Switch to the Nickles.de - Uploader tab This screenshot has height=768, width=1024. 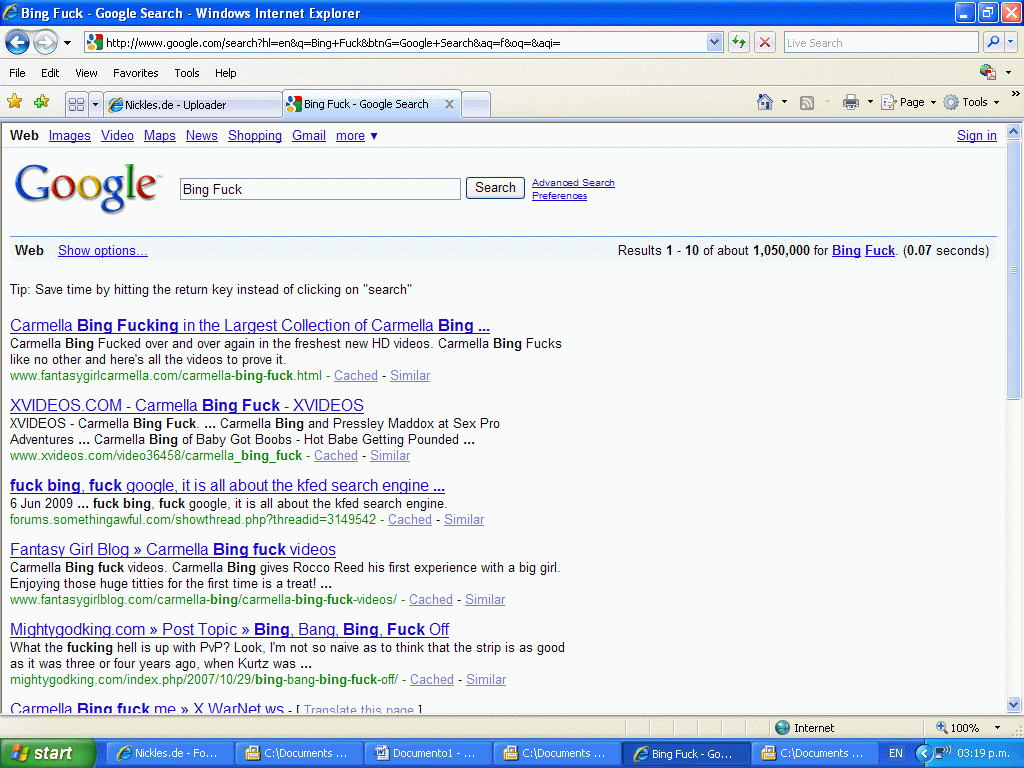(193, 104)
